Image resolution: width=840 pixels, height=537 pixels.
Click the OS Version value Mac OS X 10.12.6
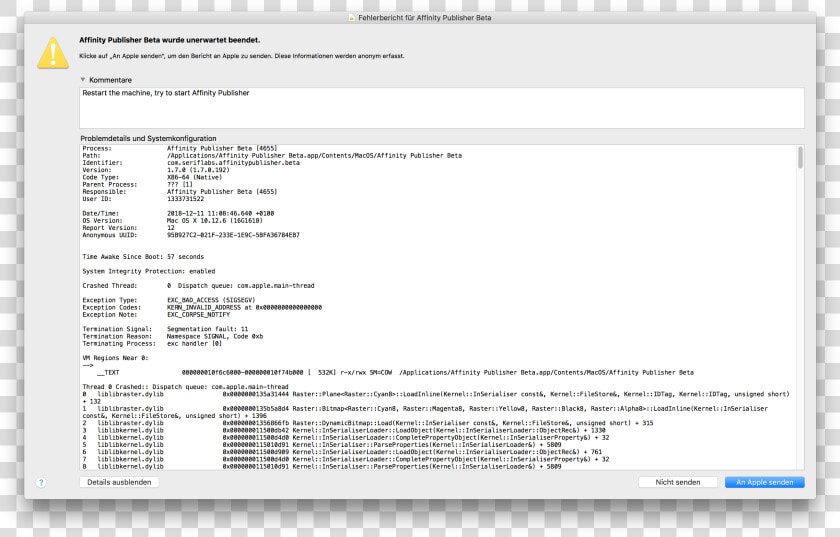click(x=214, y=221)
